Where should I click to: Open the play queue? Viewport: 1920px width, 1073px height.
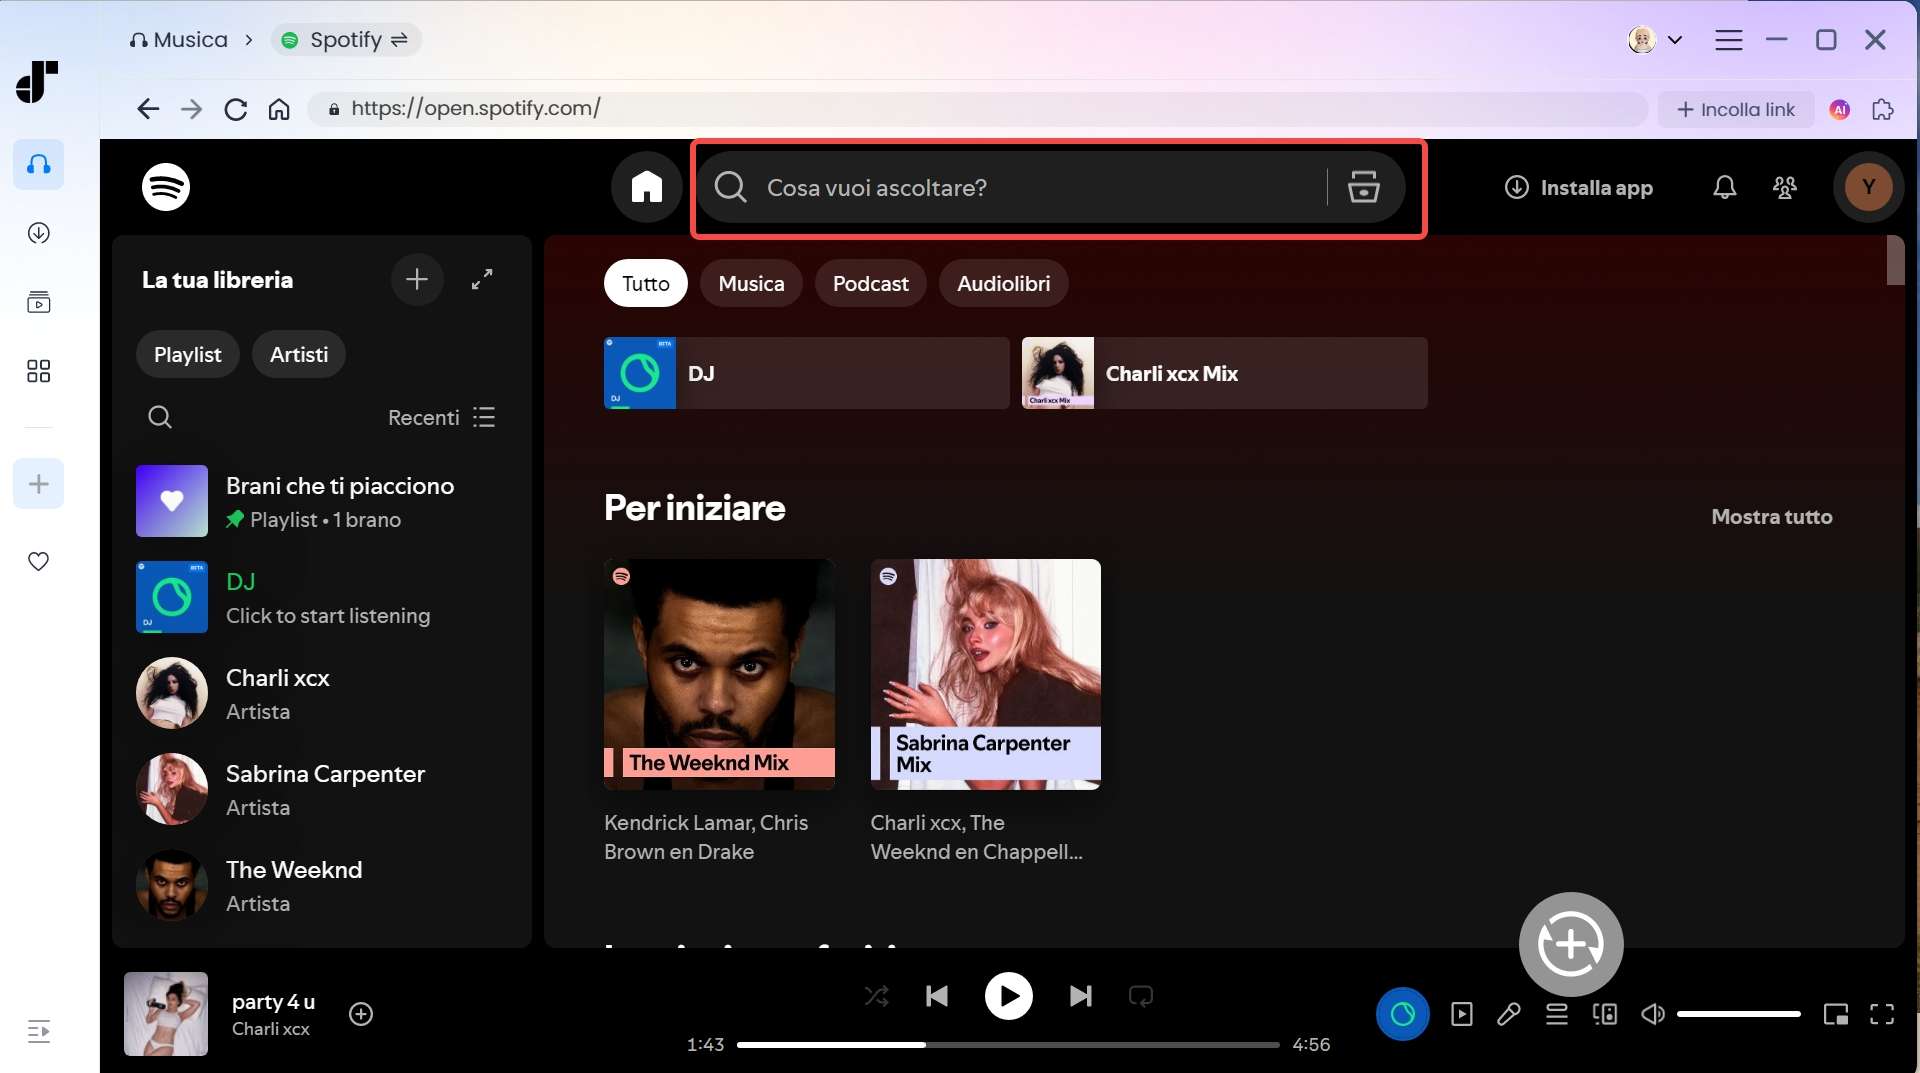1556,1014
